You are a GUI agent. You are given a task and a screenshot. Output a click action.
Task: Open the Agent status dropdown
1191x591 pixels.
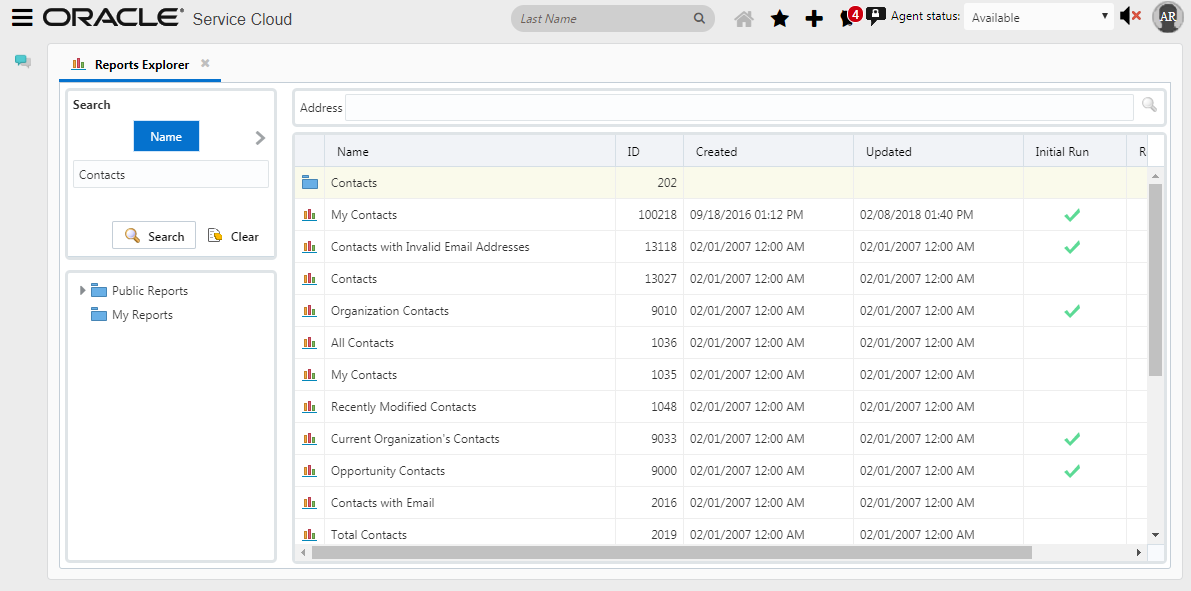(x=1039, y=17)
